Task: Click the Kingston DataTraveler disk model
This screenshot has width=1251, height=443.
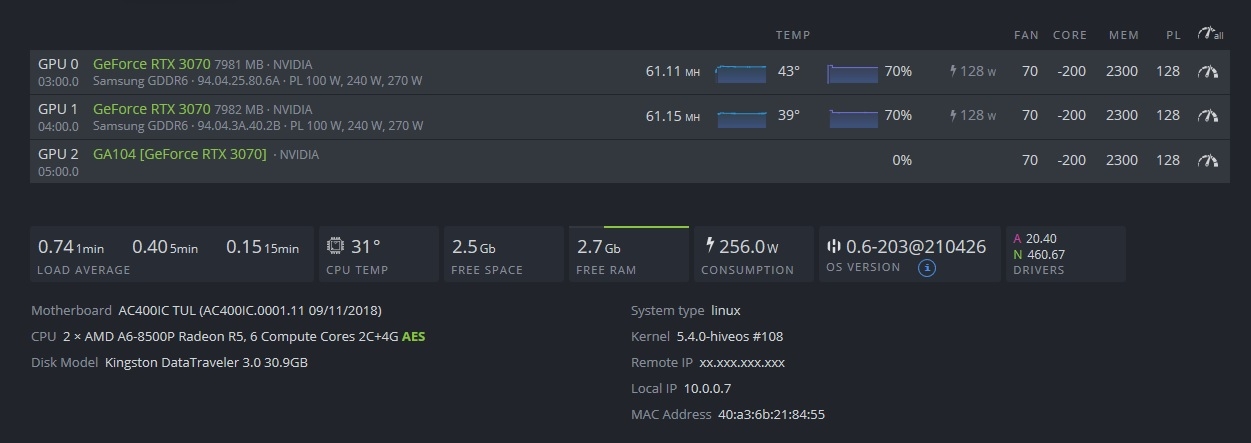Action: [206, 363]
